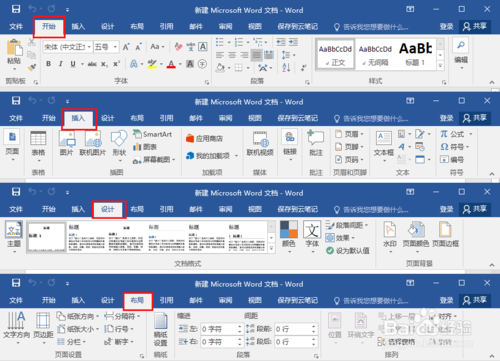Click the 水印 watermark icon
The image size is (500, 361).
point(390,229)
